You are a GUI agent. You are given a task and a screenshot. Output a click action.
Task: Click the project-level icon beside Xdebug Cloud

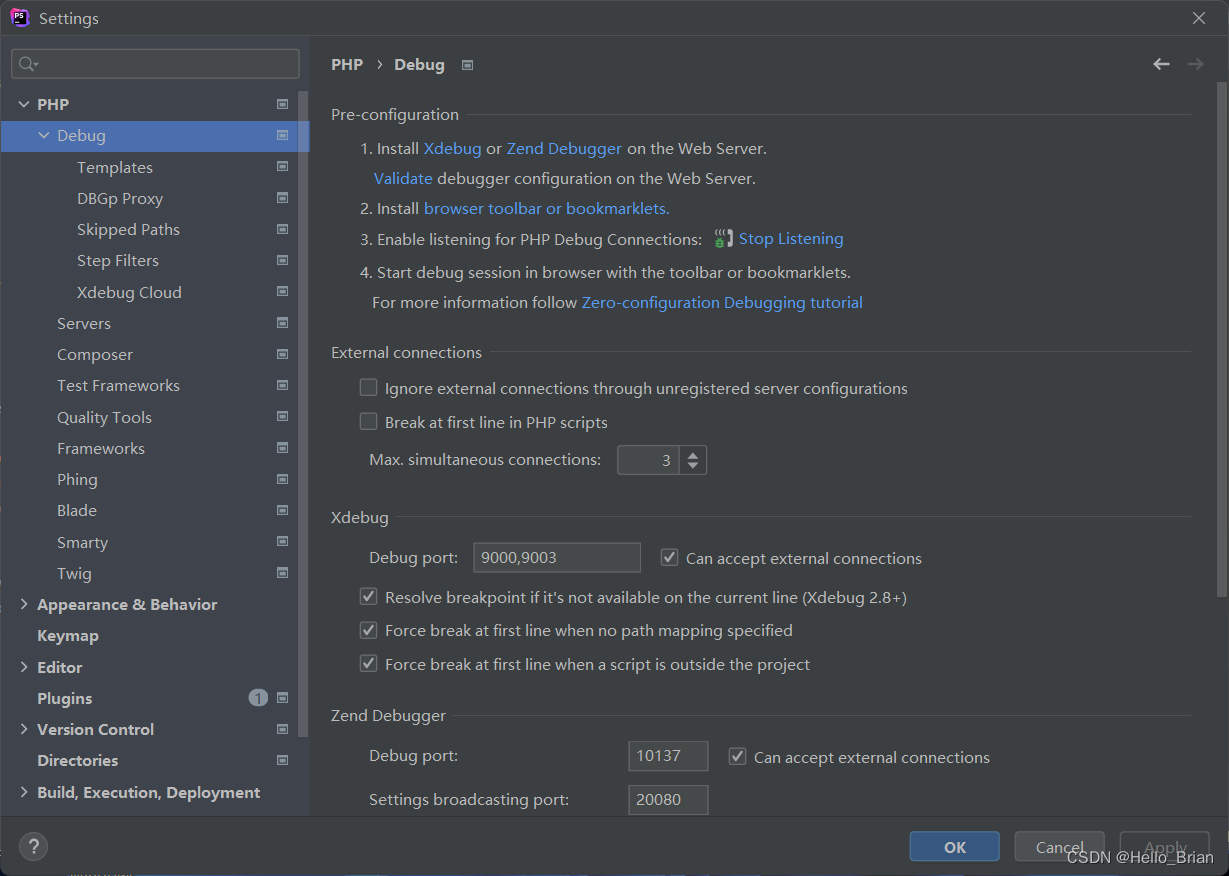point(283,292)
